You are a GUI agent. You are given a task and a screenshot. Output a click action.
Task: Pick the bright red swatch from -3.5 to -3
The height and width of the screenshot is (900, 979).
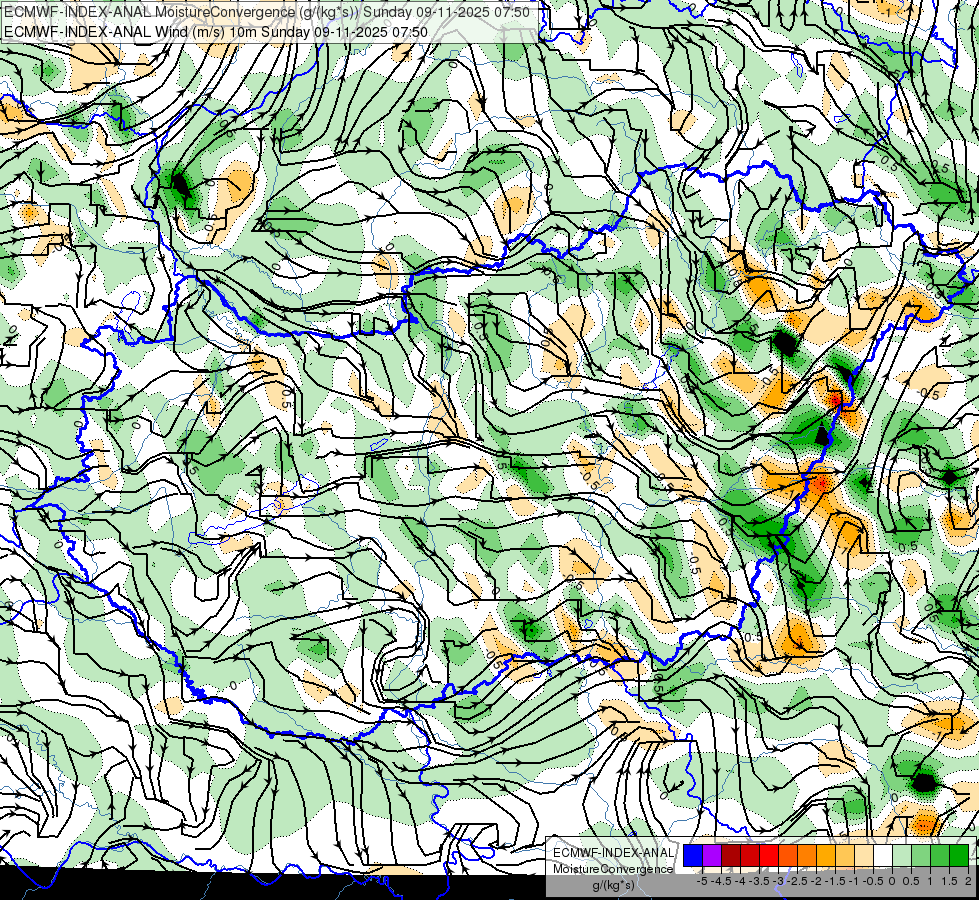tap(769, 856)
